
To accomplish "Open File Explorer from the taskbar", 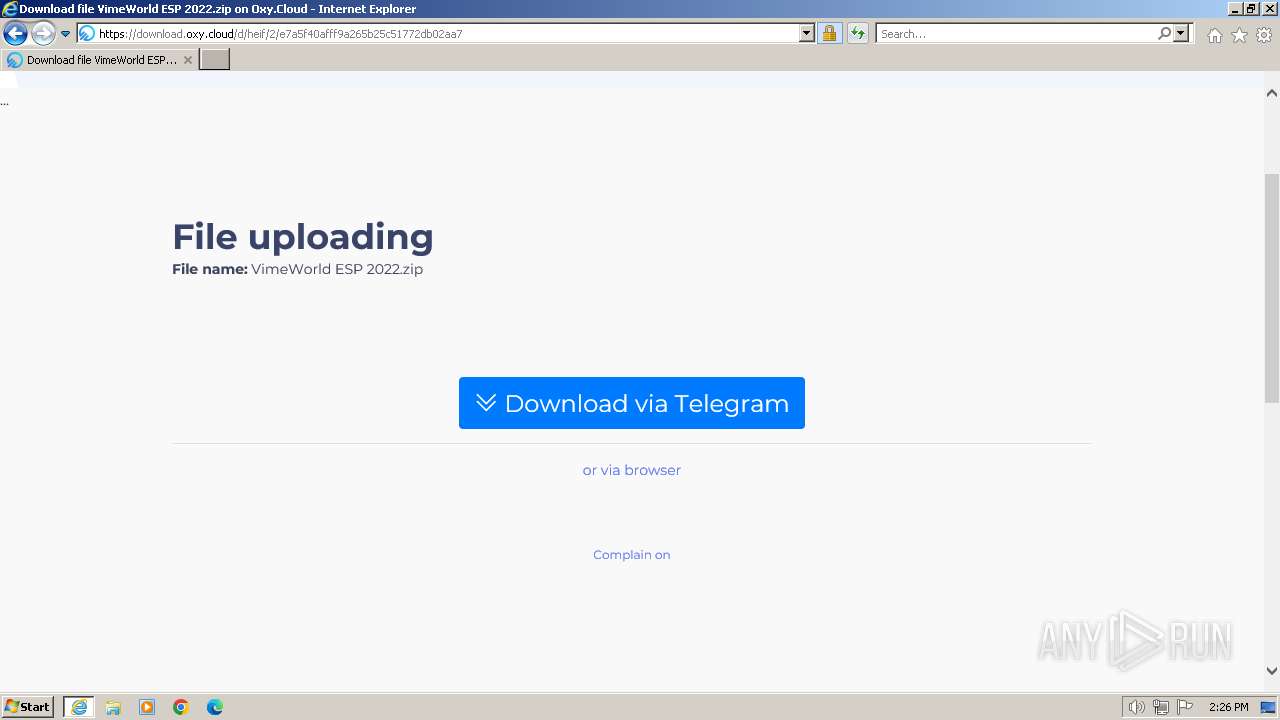I will coord(113,707).
